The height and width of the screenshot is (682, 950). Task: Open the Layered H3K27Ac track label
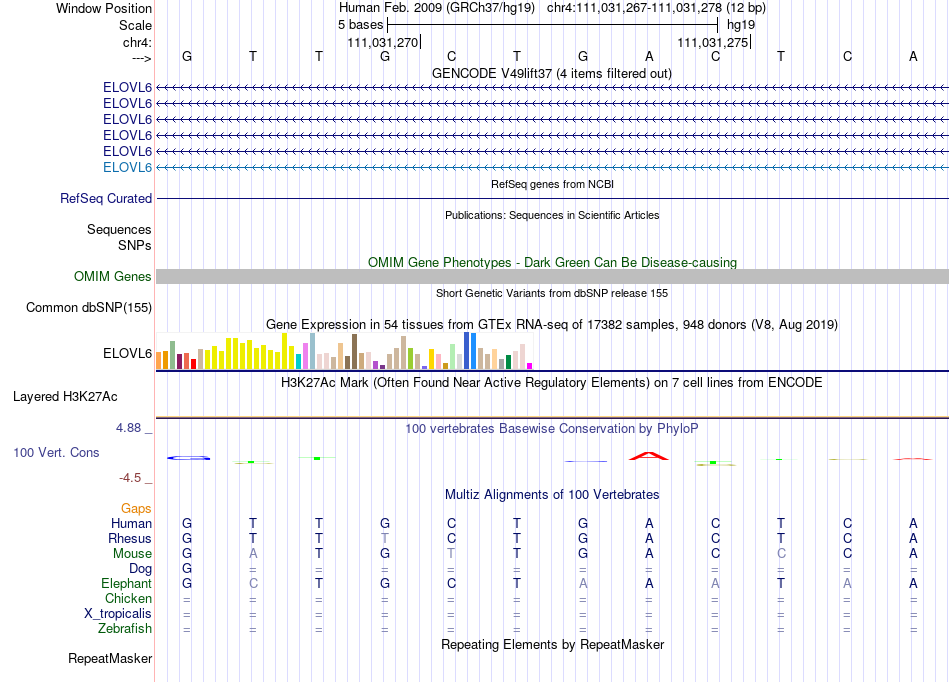65,397
